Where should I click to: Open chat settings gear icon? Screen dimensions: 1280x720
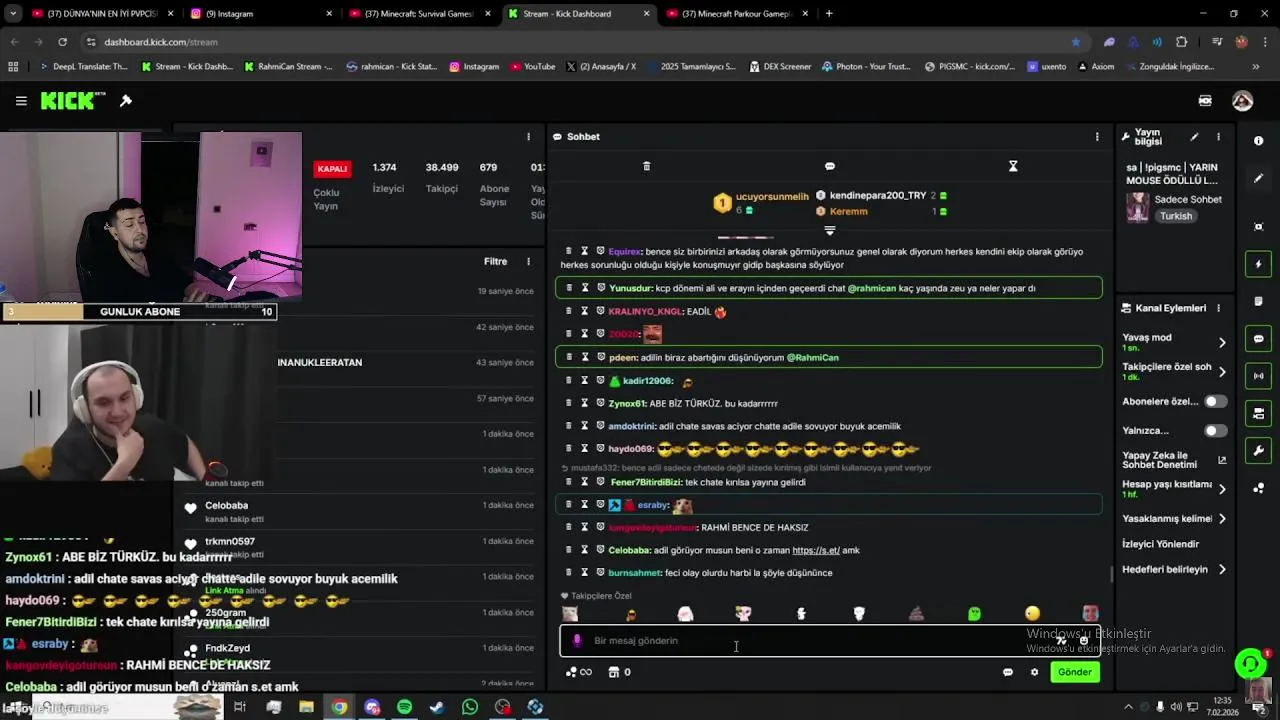pos(1034,672)
